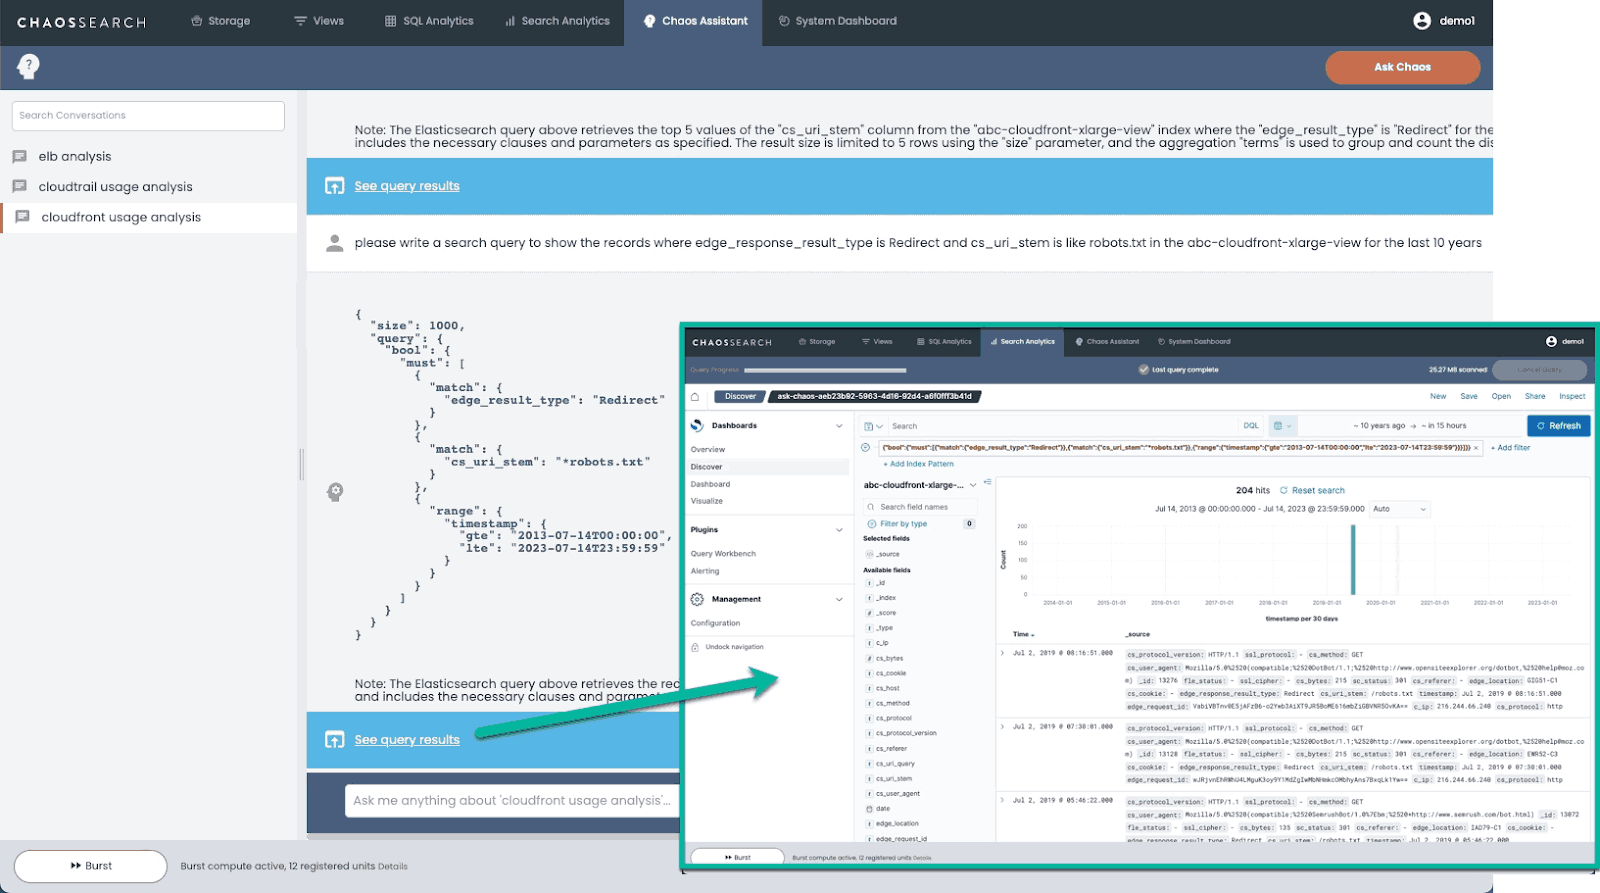Screen dimensions: 1600x893
Task: Toggle the DQL query language switch
Action: pos(1251,426)
